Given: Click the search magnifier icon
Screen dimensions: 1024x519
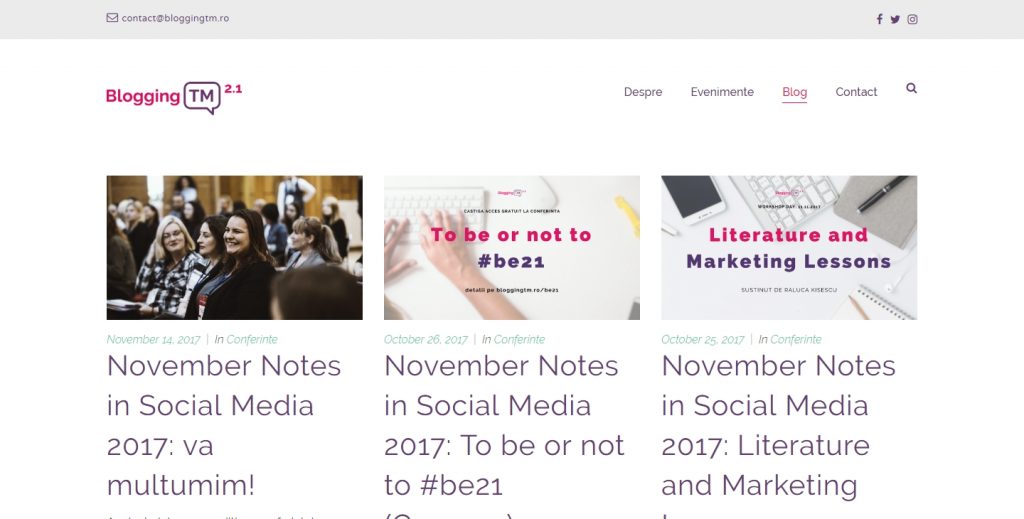Looking at the screenshot, I should tap(911, 88).
